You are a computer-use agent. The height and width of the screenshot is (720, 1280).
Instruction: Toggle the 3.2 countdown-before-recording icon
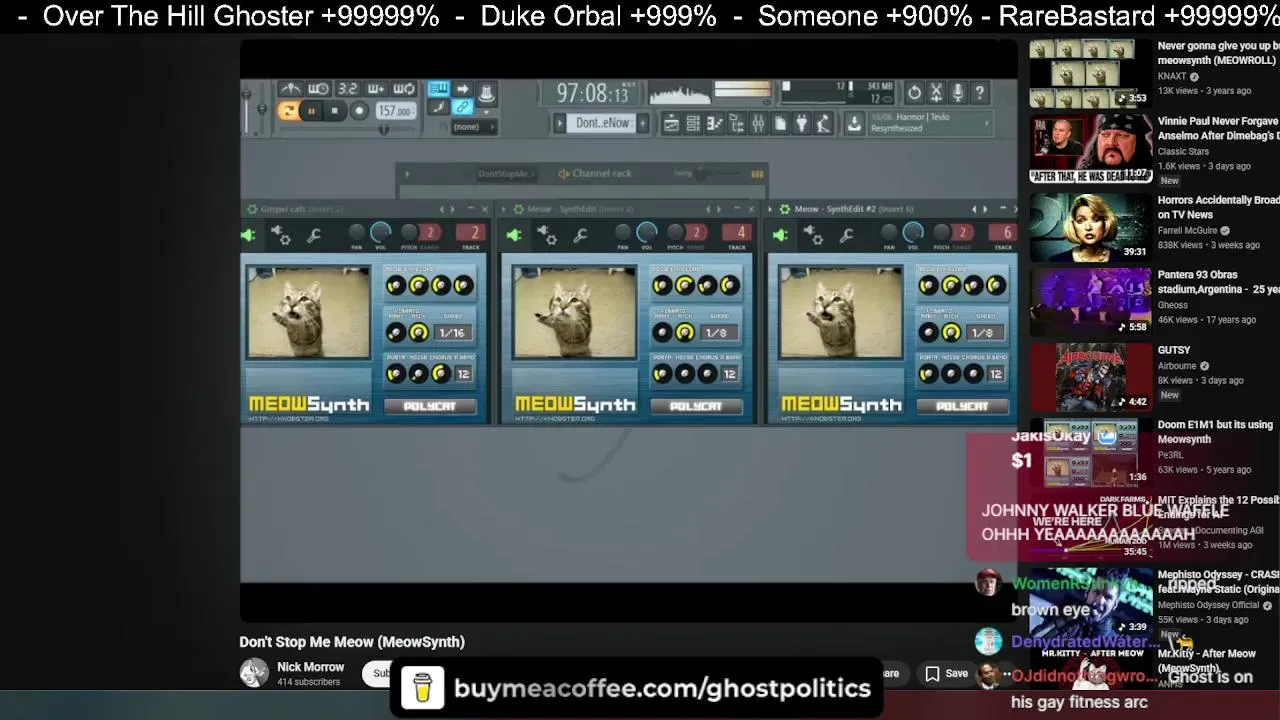[347, 89]
